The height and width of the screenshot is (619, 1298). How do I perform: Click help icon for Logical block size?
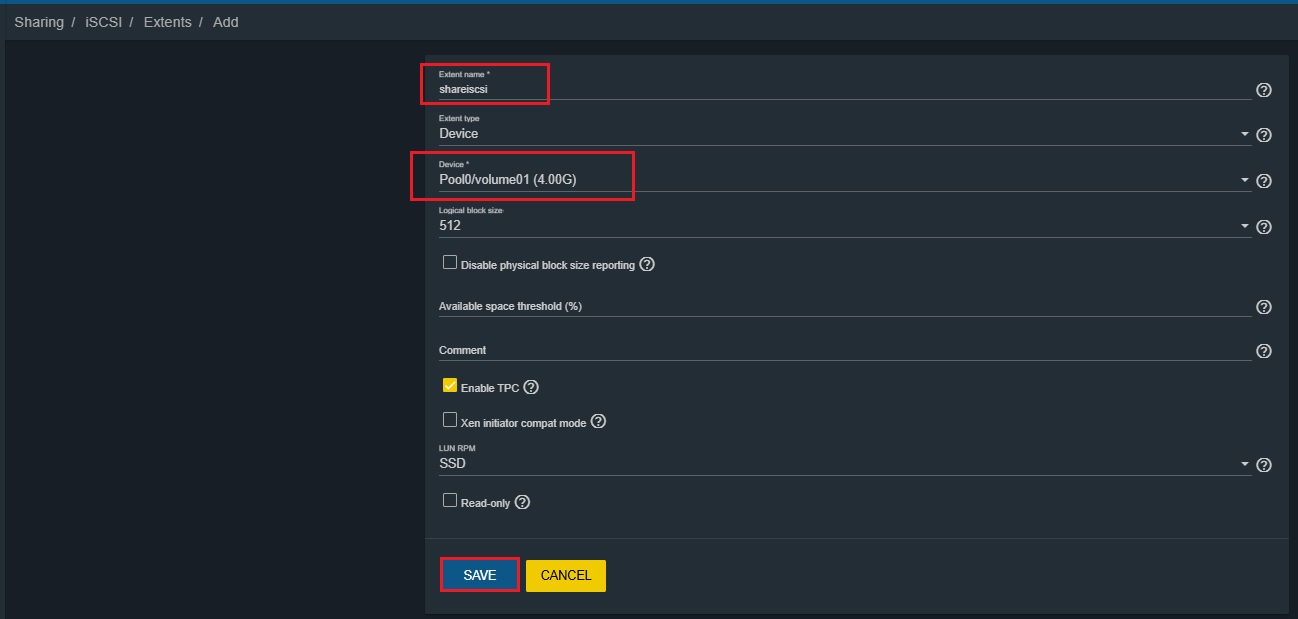pyautogui.click(x=1263, y=227)
